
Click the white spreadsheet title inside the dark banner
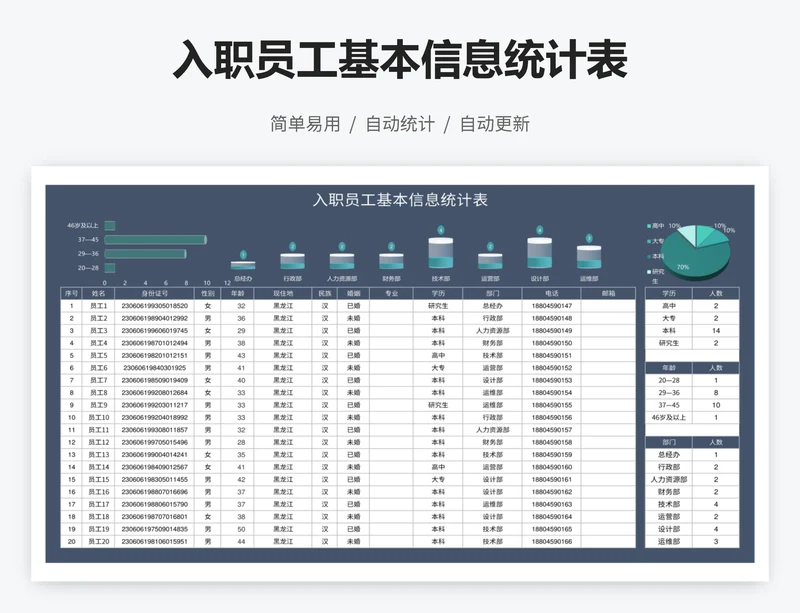pos(400,200)
